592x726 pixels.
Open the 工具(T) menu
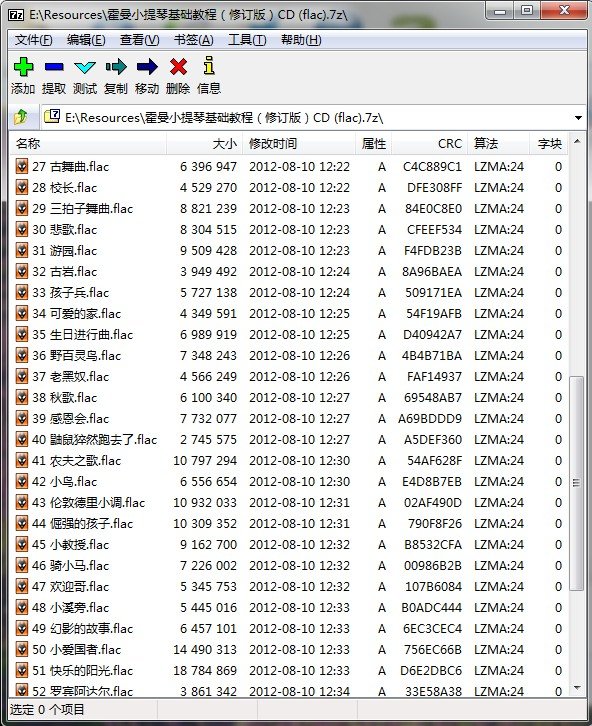[247, 40]
